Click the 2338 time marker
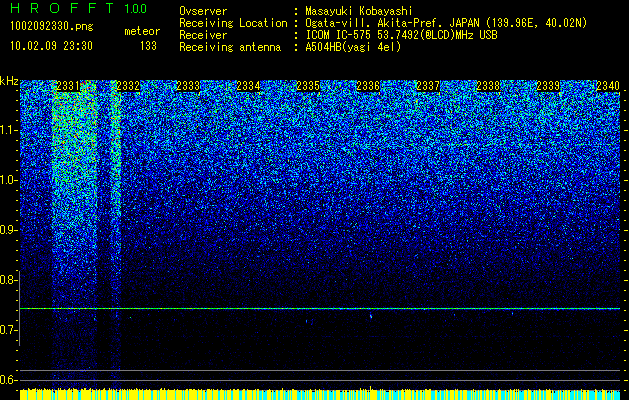Image resolution: width=629 pixels, height=400 pixels. point(488,86)
